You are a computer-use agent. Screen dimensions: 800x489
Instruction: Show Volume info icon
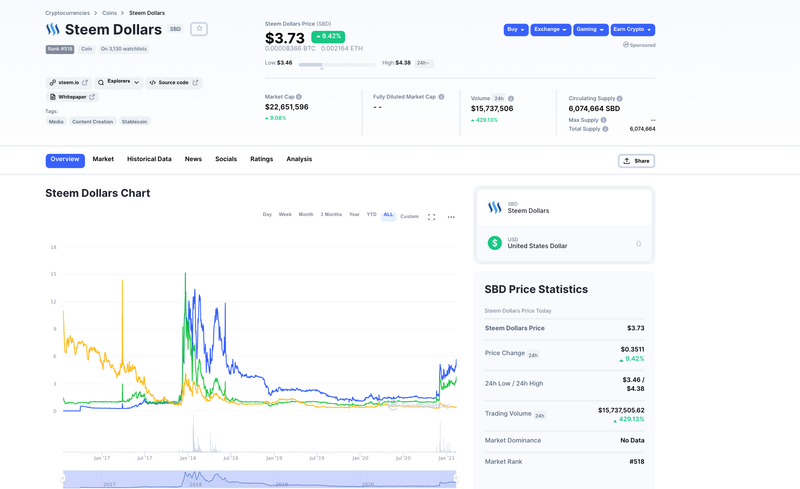pos(511,99)
